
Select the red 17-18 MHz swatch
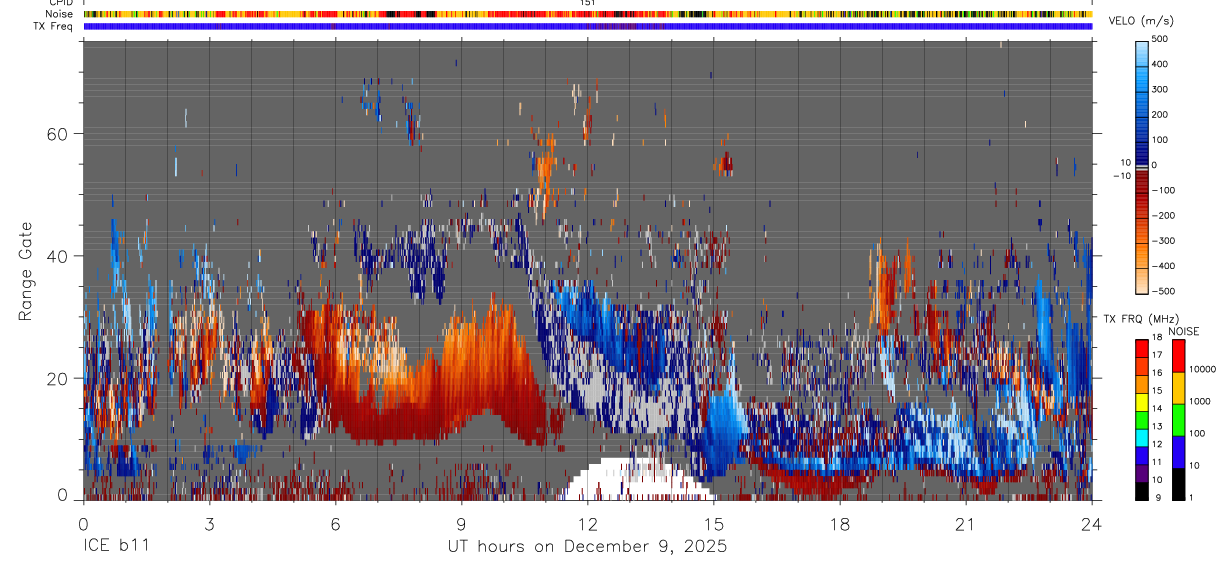coord(1141,348)
